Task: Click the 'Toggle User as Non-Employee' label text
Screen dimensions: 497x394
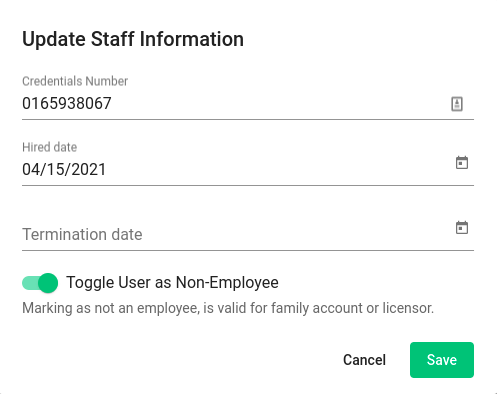Action: pyautogui.click(x=172, y=282)
